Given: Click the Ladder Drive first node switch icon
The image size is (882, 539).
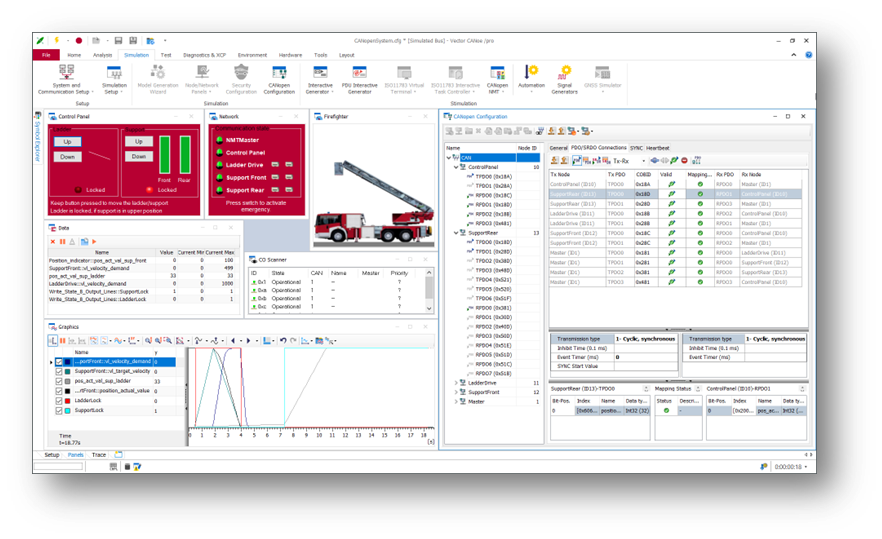Looking at the screenshot, I should [275, 165].
